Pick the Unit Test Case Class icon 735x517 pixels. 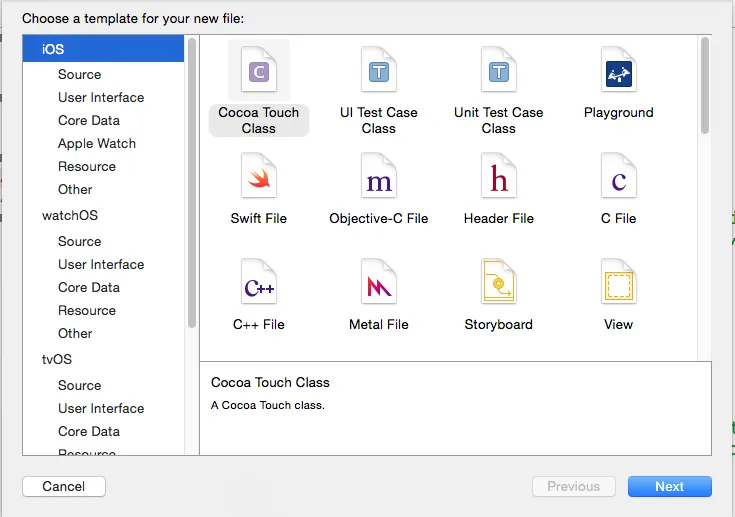(498, 72)
